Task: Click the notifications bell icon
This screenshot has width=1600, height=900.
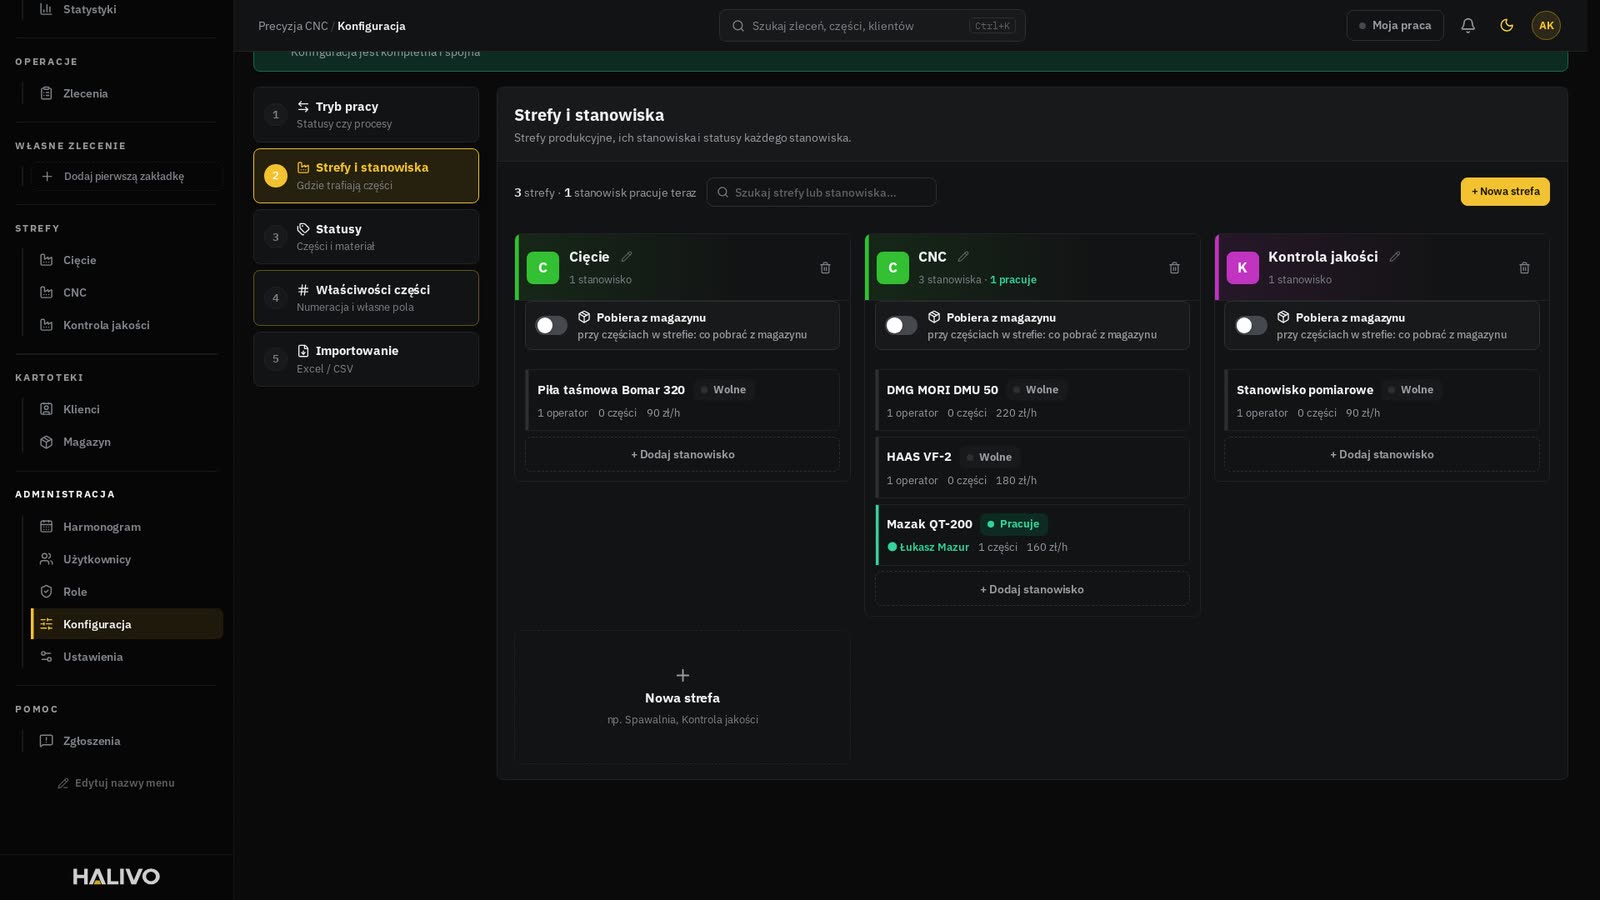Action: coord(1468,25)
